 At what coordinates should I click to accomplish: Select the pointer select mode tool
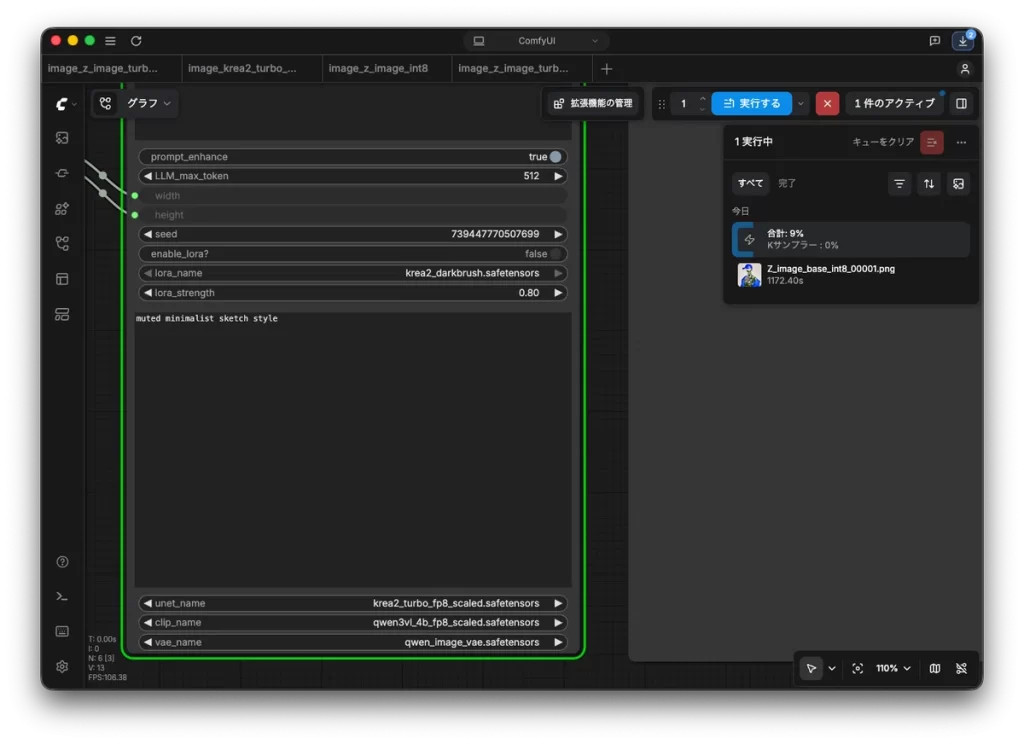click(810, 668)
